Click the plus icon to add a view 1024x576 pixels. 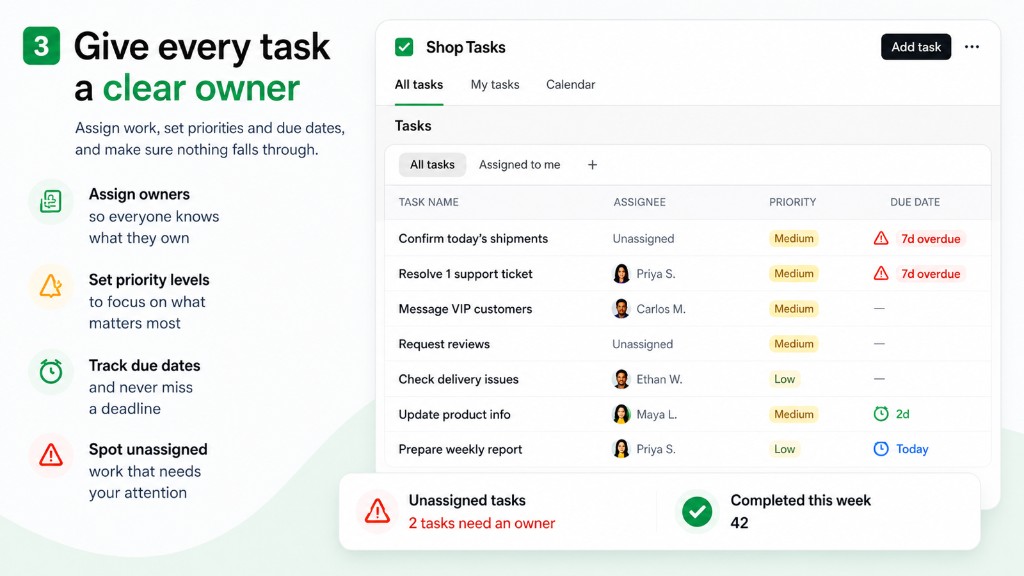(592, 165)
